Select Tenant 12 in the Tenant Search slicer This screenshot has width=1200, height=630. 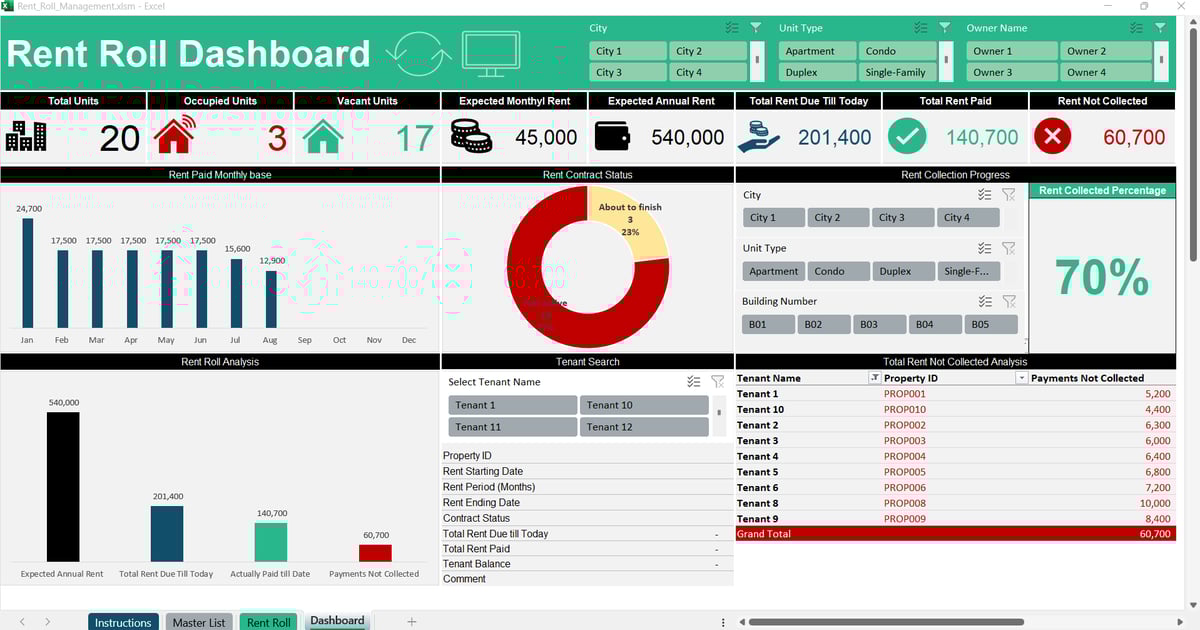[644, 425]
